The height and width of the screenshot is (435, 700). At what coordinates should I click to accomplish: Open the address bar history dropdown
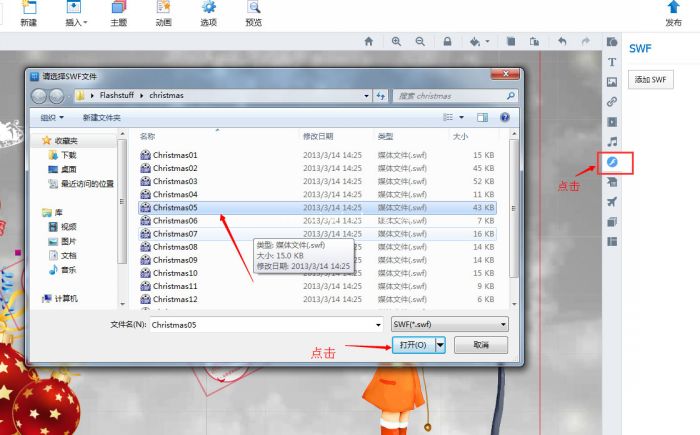(366, 96)
